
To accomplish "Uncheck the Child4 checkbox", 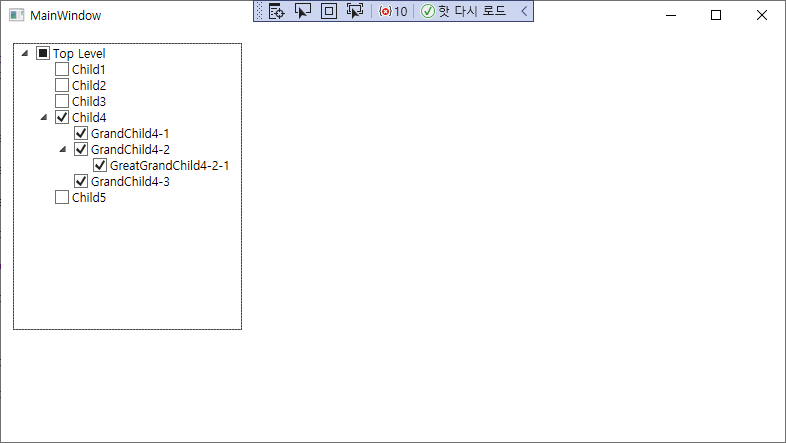I will (x=62, y=117).
